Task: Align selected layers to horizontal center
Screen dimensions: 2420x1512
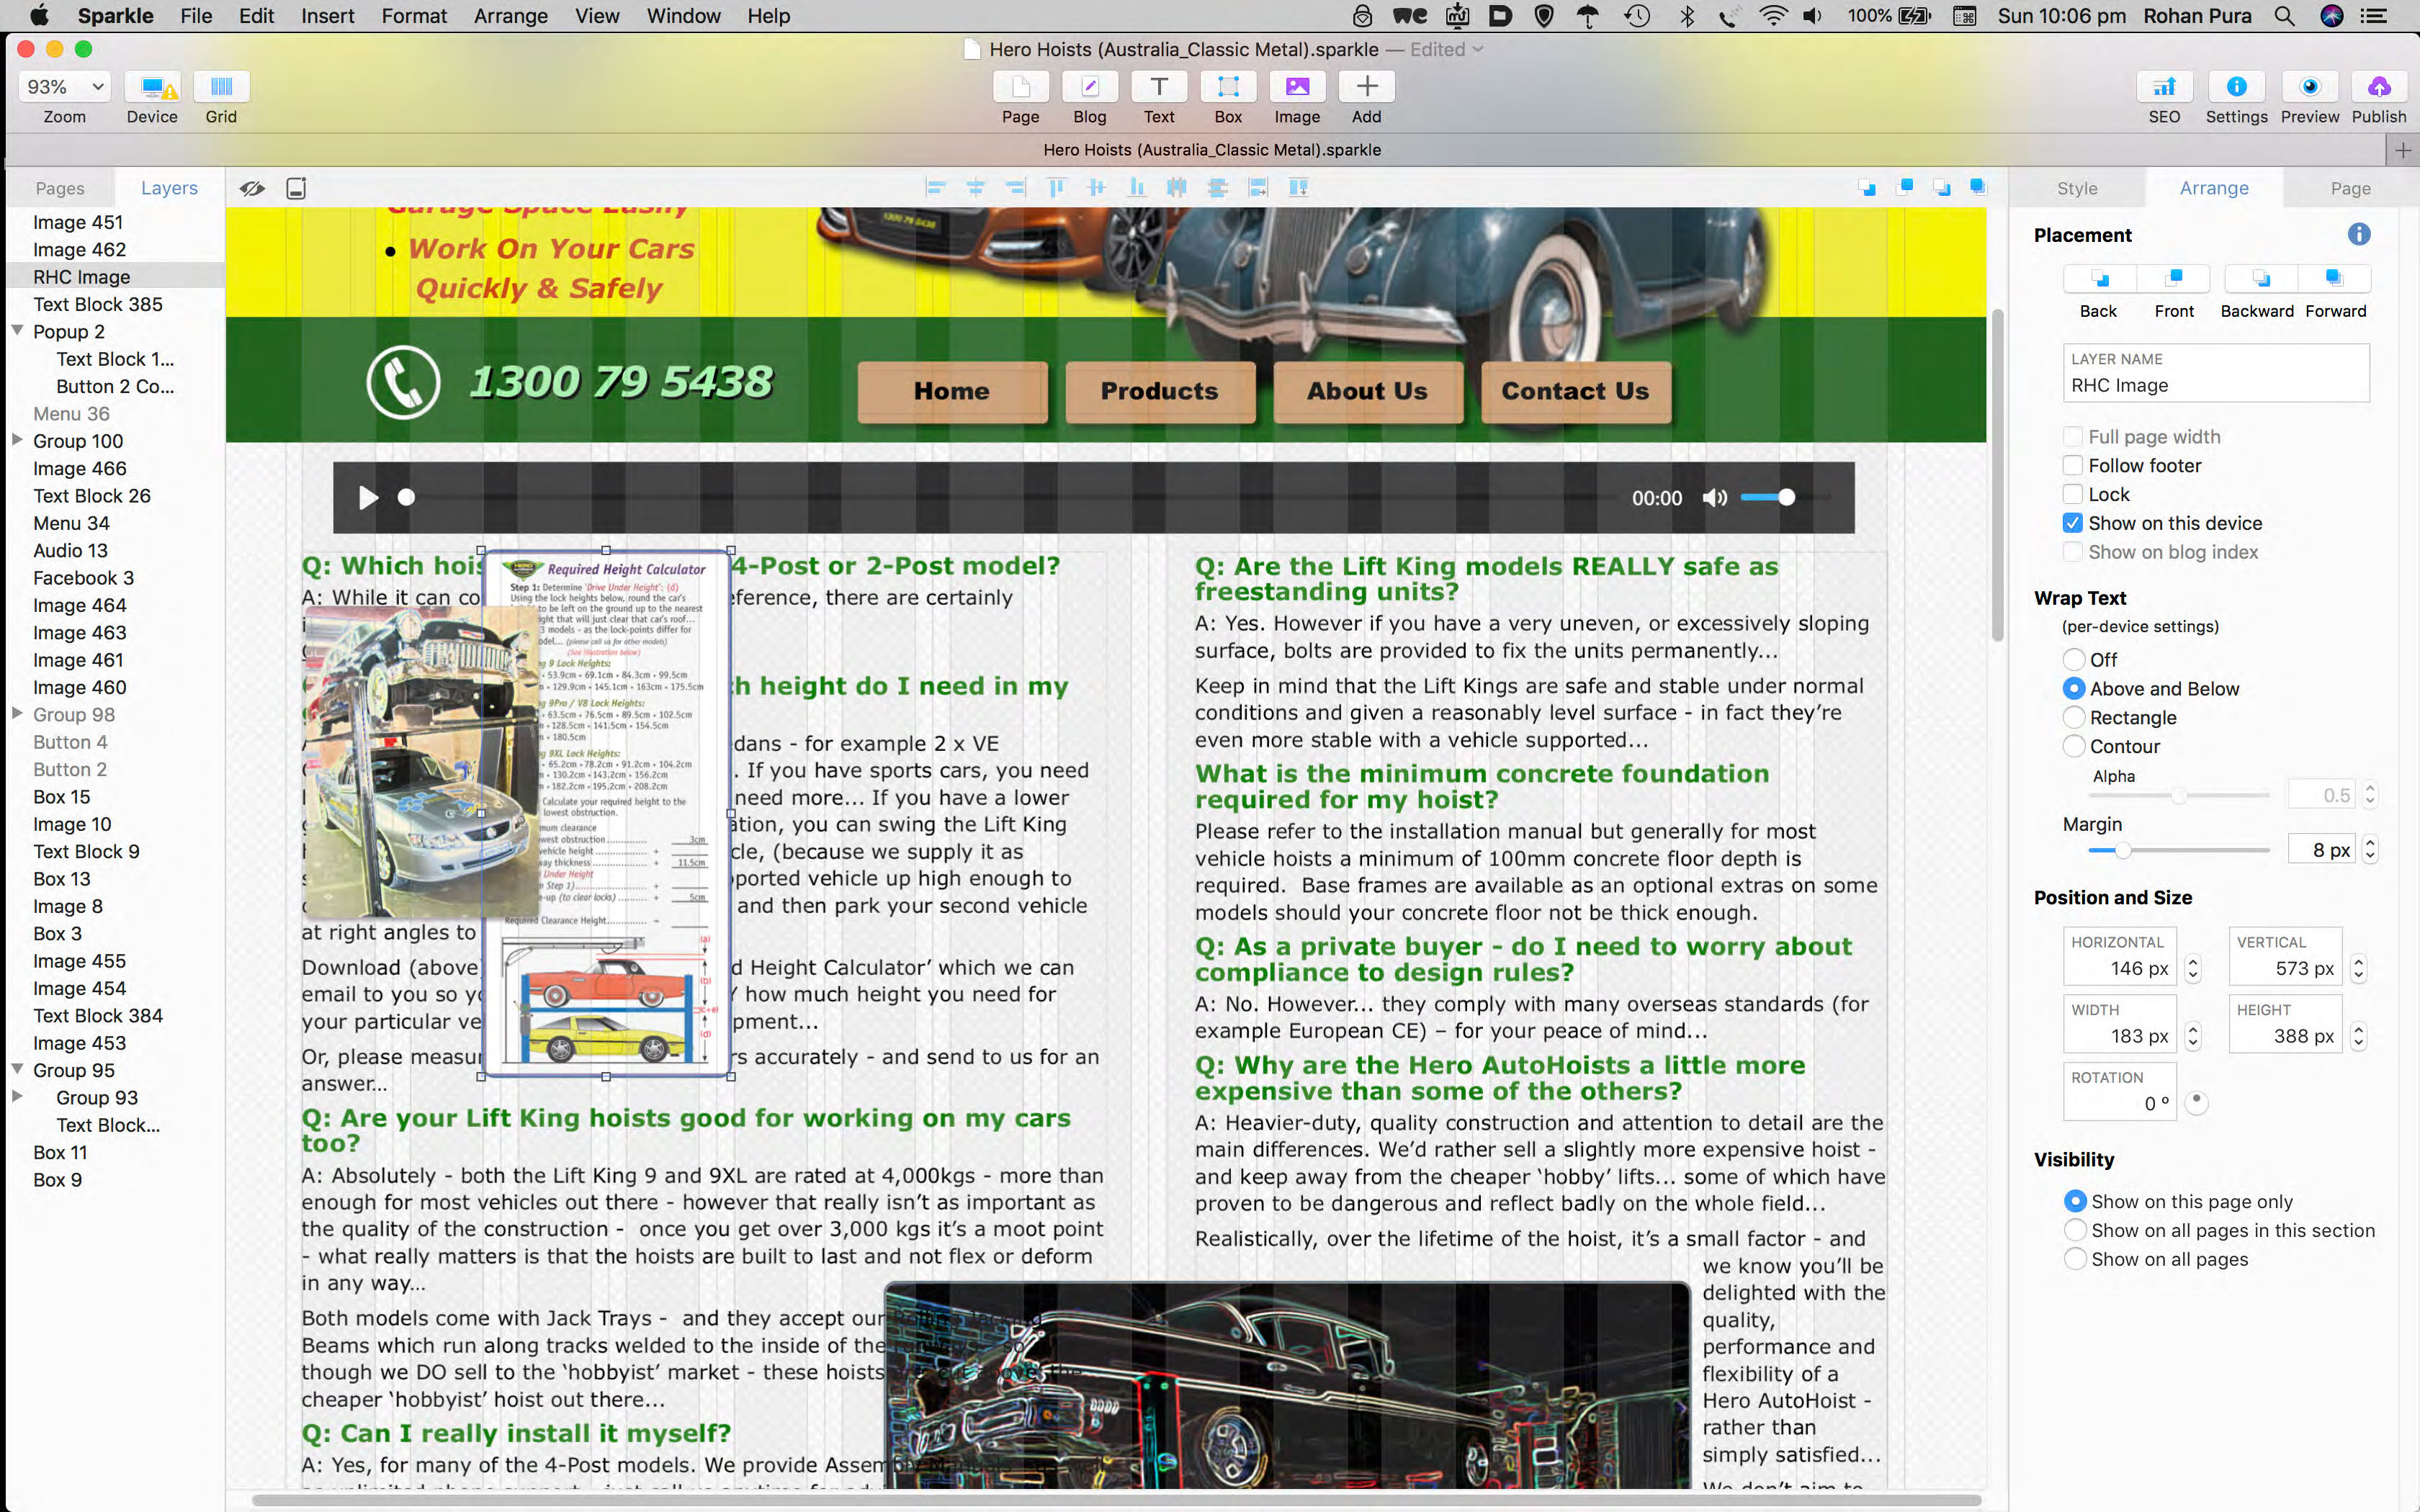Action: [976, 187]
